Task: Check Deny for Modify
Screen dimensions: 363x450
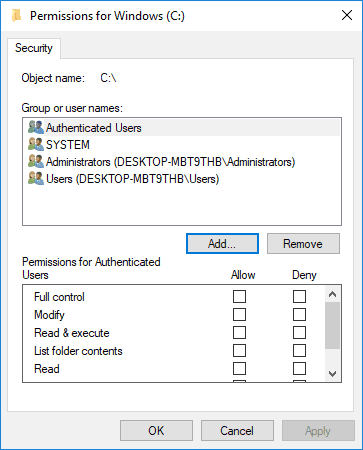Action: [x=299, y=314]
